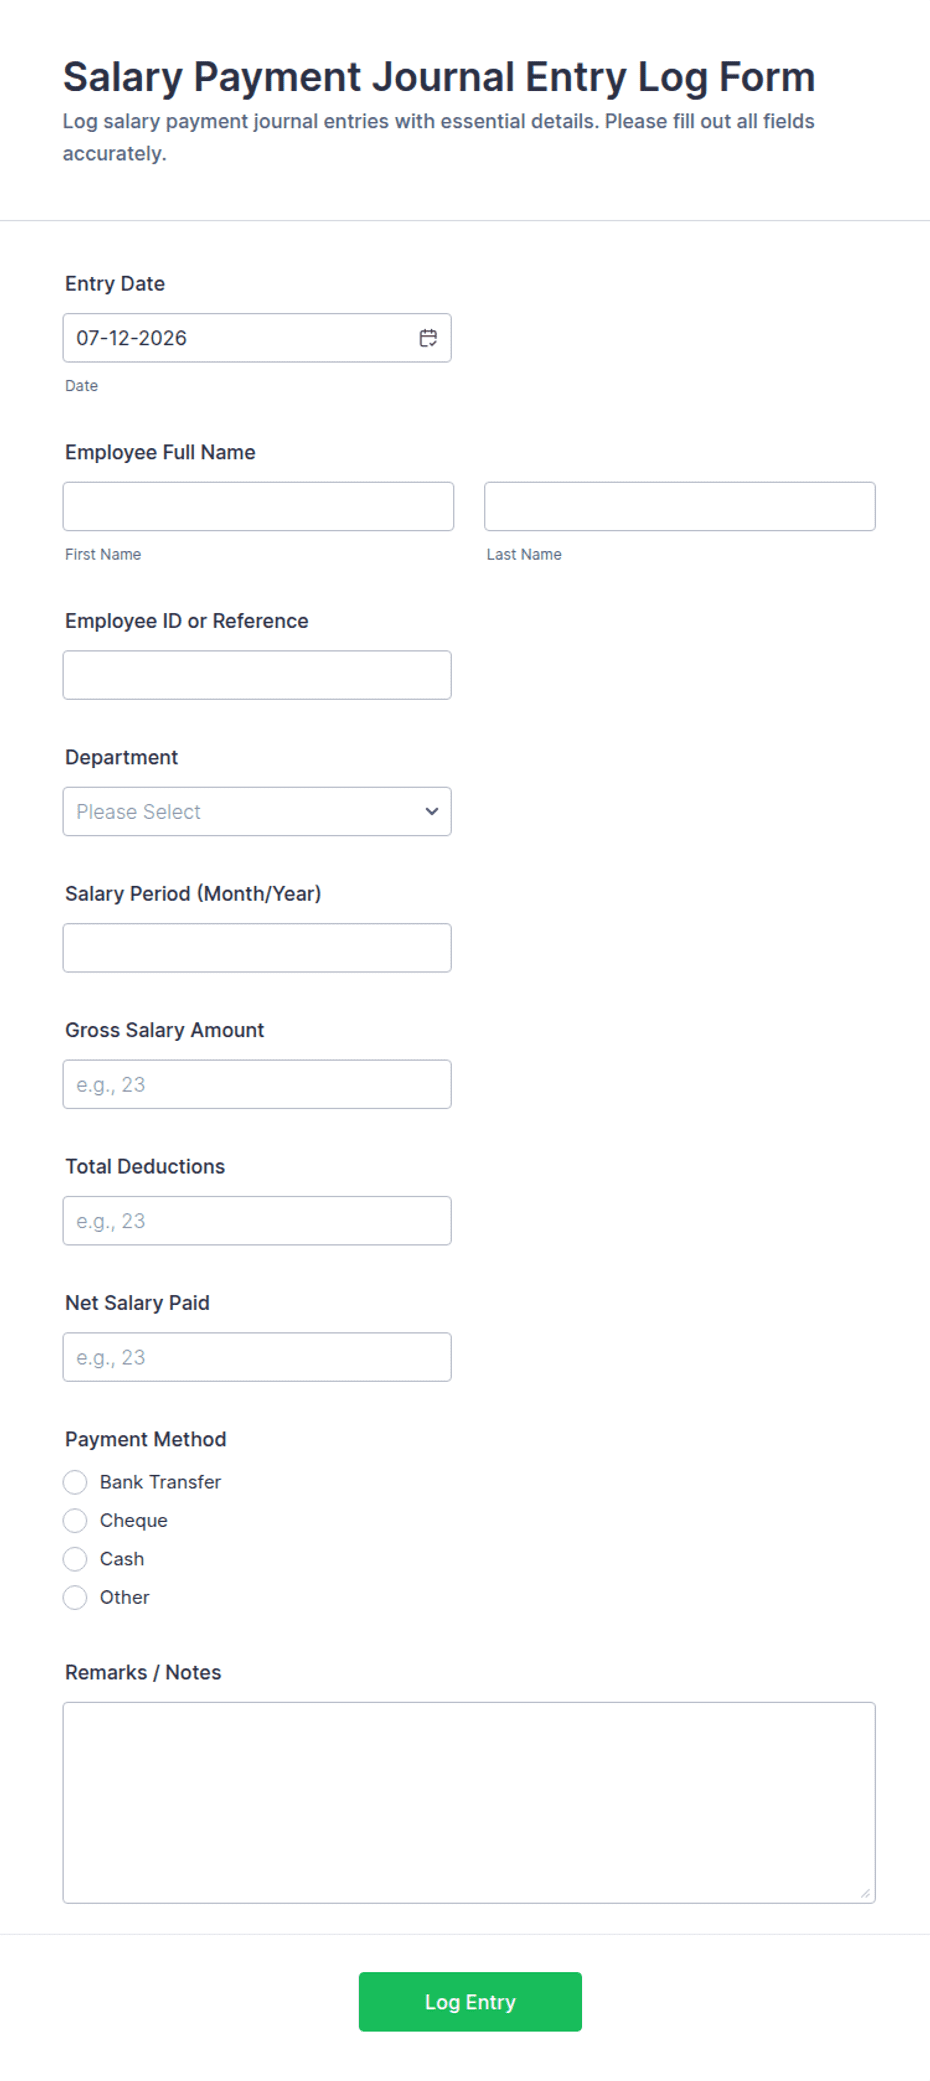Image resolution: width=930 pixels, height=2081 pixels.
Task: Select the Employee ID or Reference field
Action: pyautogui.click(x=257, y=675)
